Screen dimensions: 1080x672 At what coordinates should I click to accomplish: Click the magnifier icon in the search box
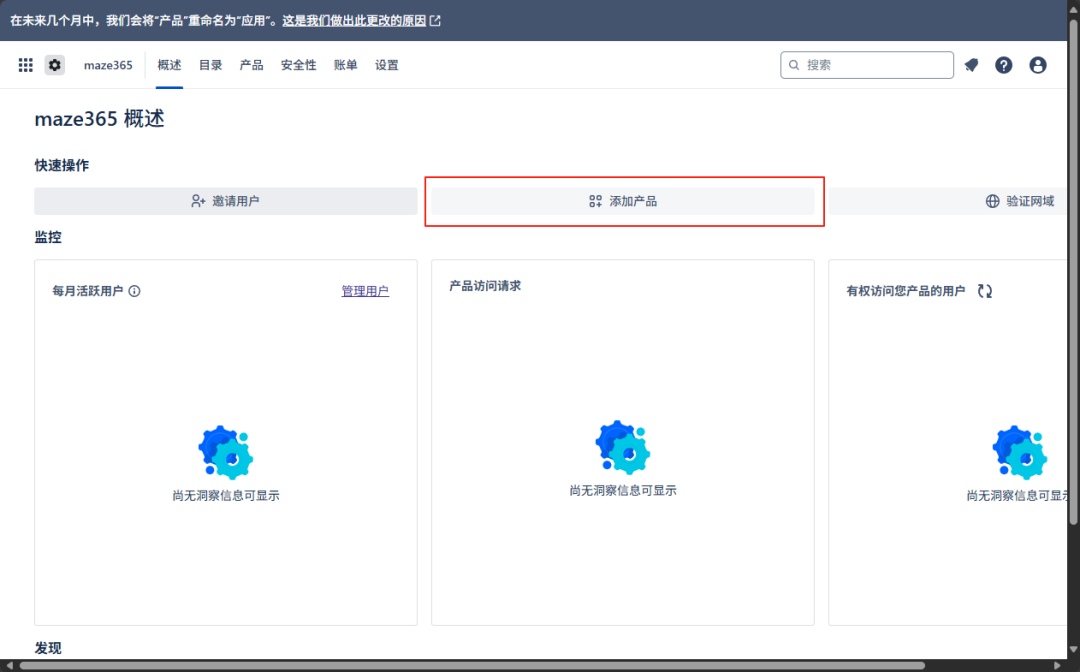tap(795, 64)
